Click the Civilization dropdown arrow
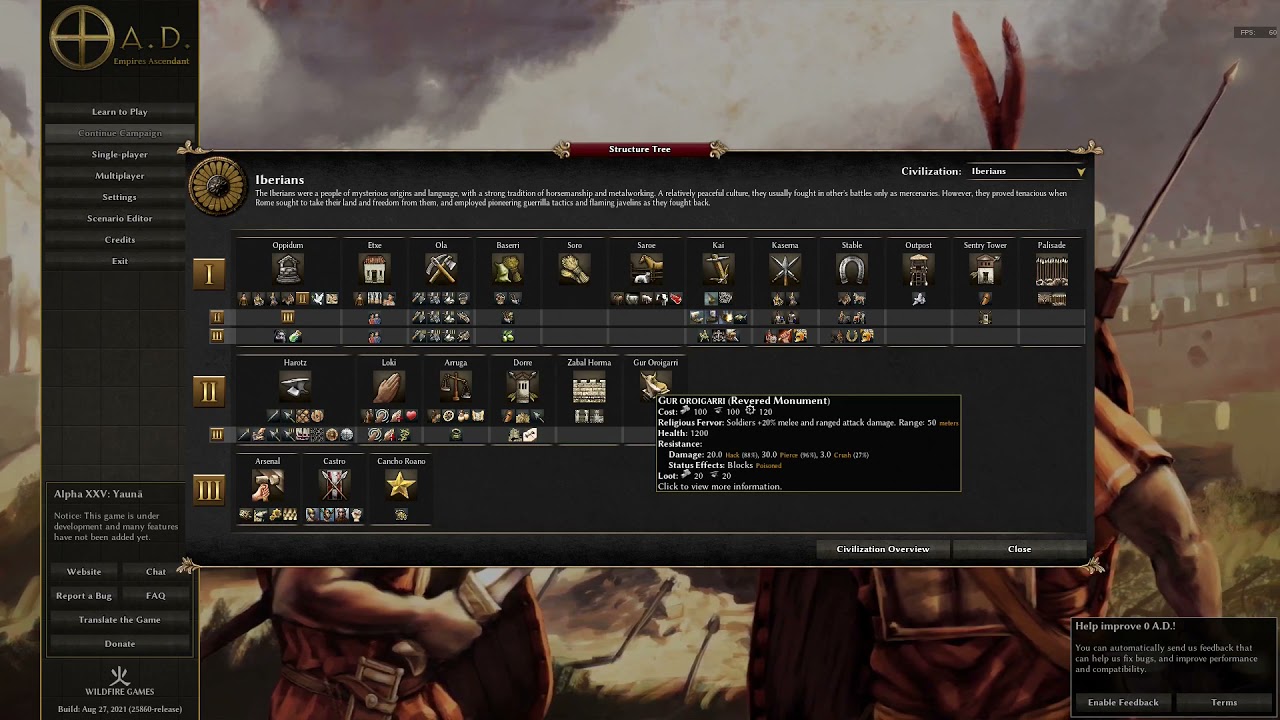This screenshot has width=1280, height=720. click(x=1080, y=172)
